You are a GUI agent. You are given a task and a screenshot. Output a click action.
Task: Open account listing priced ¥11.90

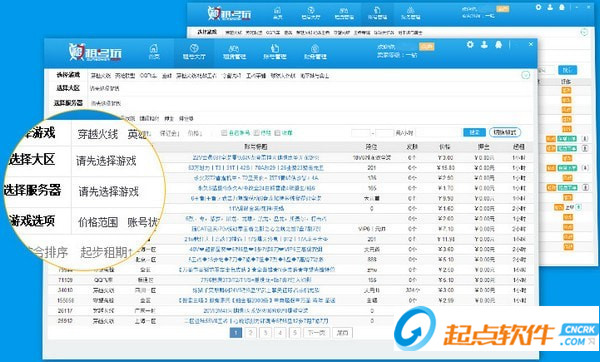point(256,239)
